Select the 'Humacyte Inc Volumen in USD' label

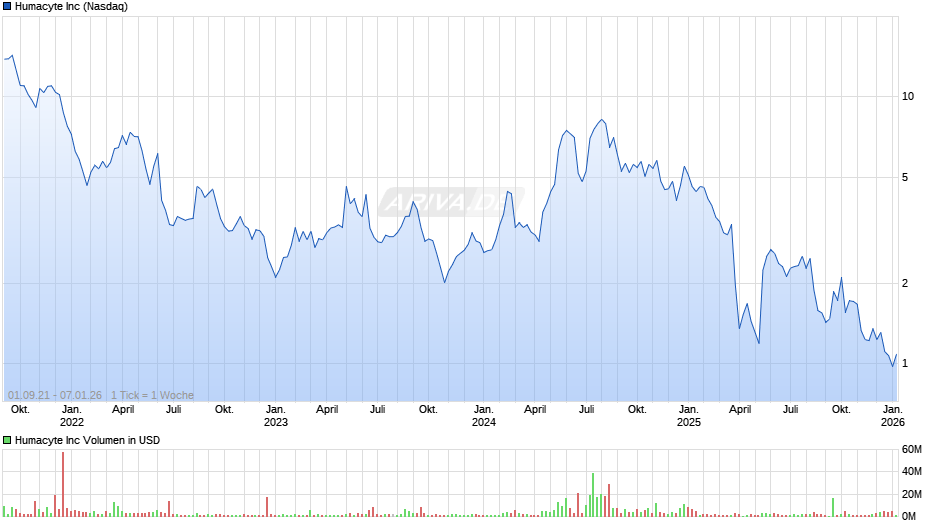(88, 440)
